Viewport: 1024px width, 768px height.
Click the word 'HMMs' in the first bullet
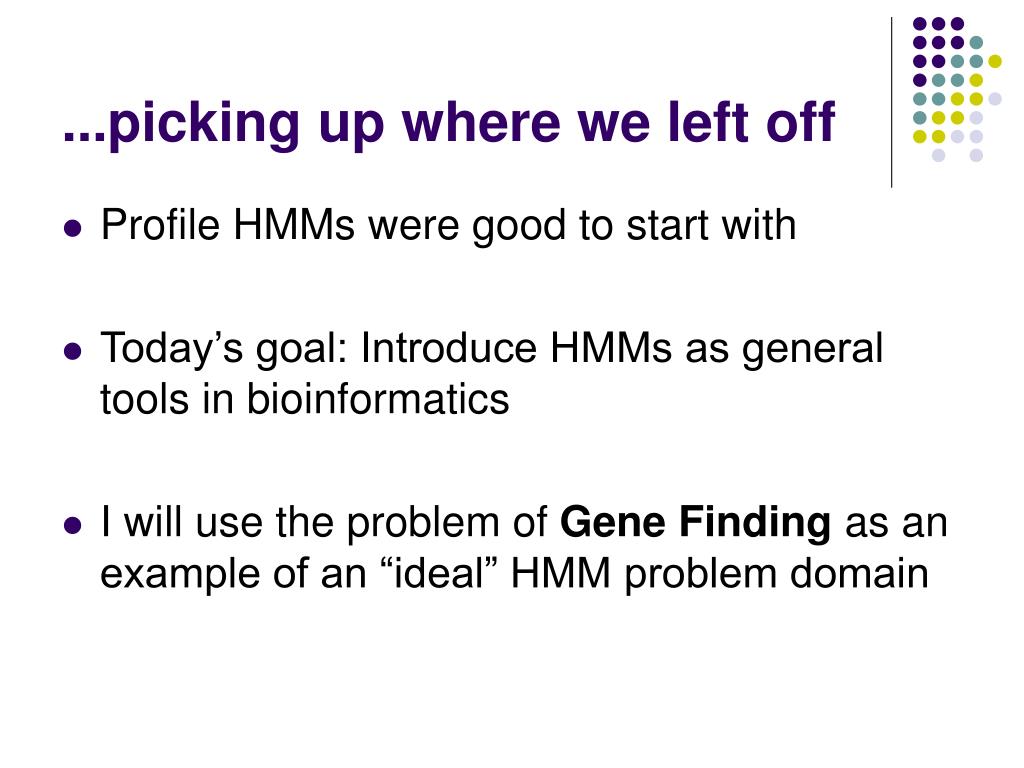click(294, 225)
